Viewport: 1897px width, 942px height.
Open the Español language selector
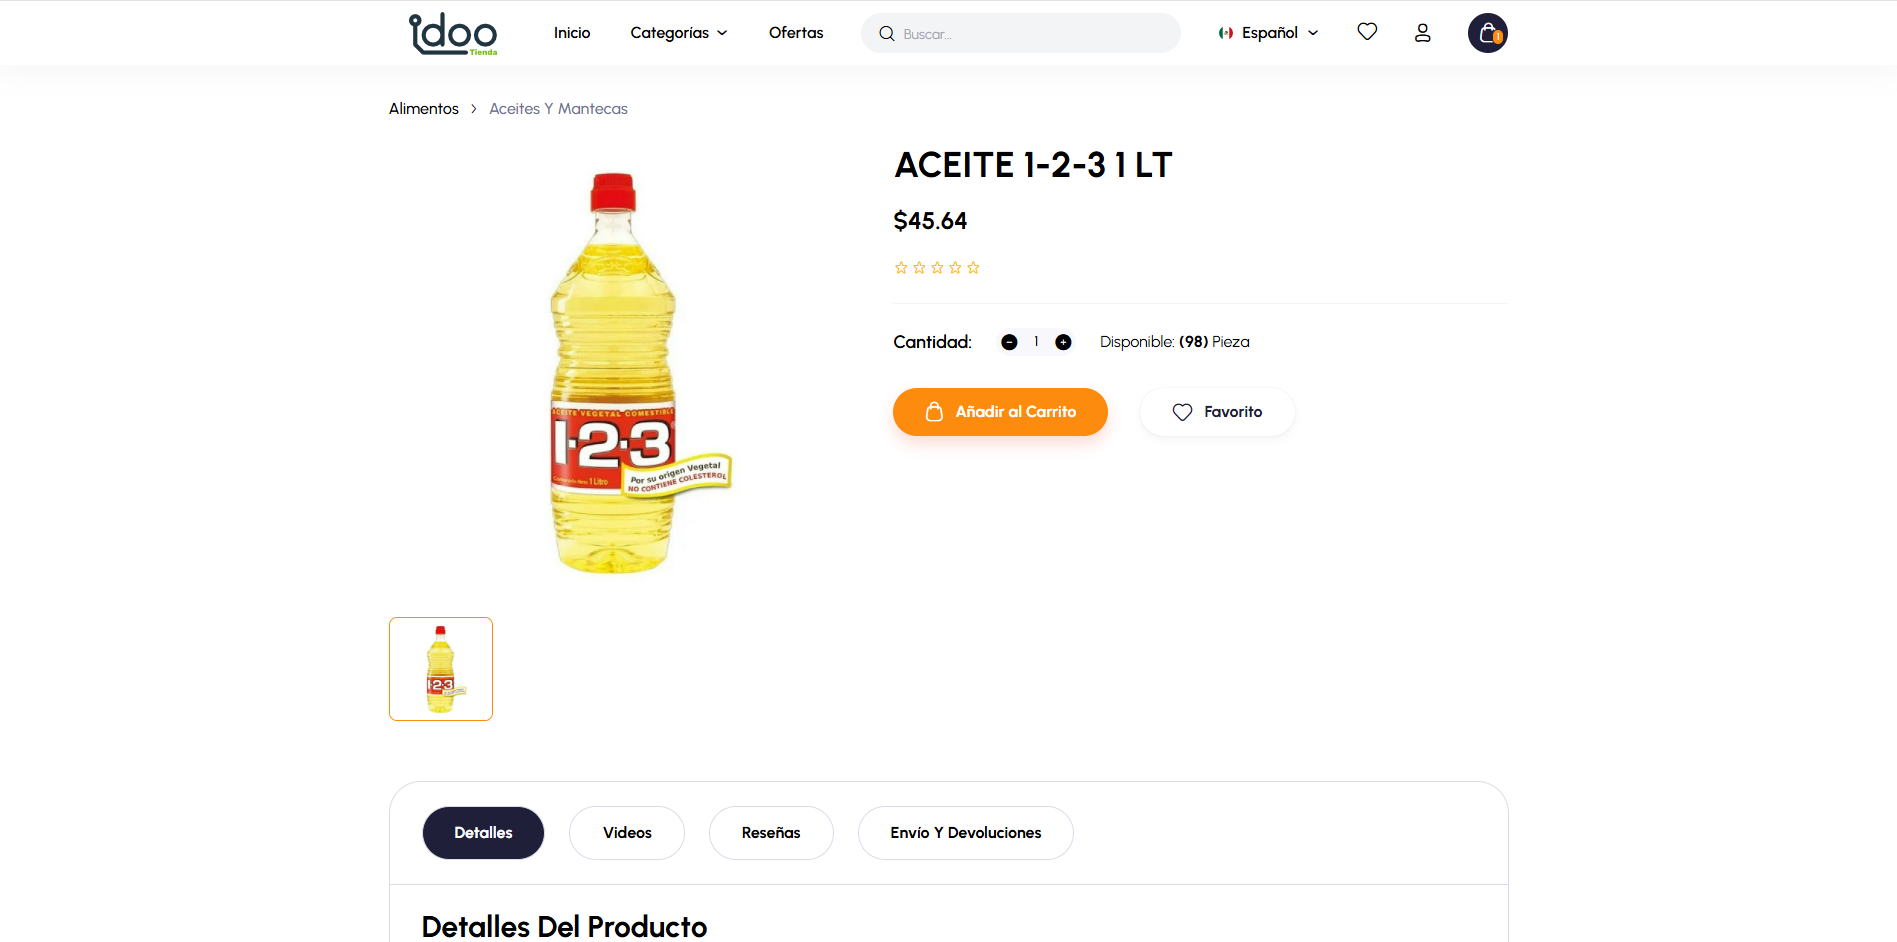(1268, 33)
